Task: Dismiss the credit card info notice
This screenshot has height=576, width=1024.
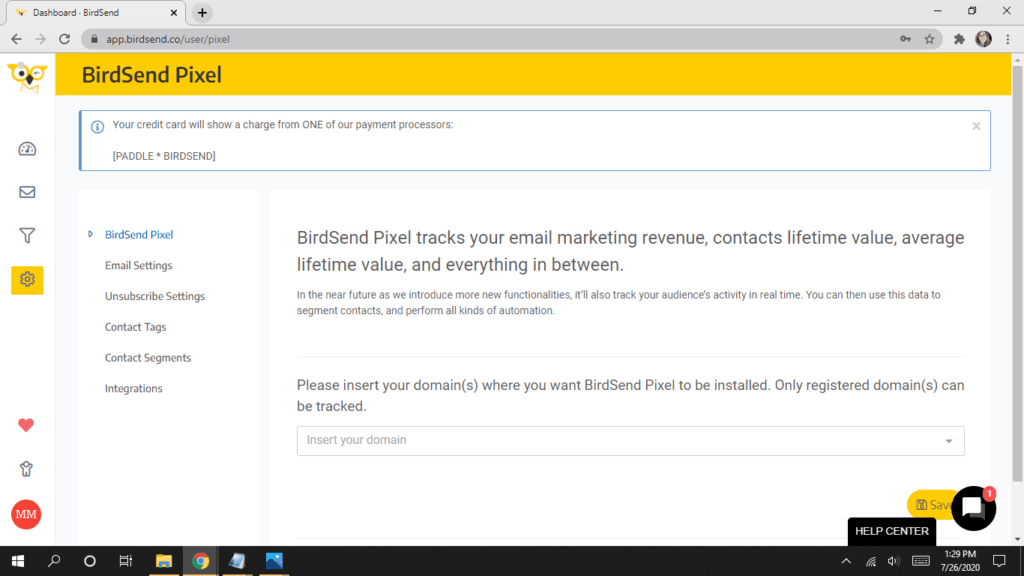Action: [976, 126]
